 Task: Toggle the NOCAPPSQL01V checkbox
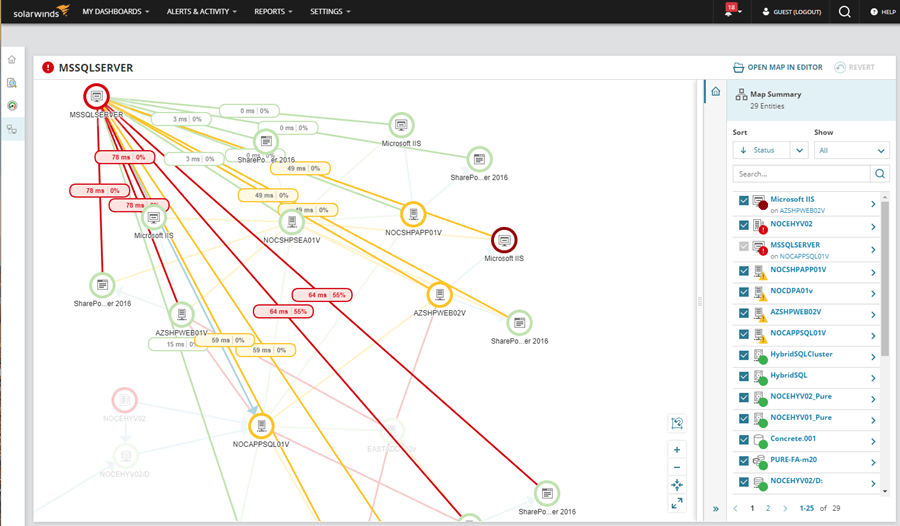click(x=744, y=334)
